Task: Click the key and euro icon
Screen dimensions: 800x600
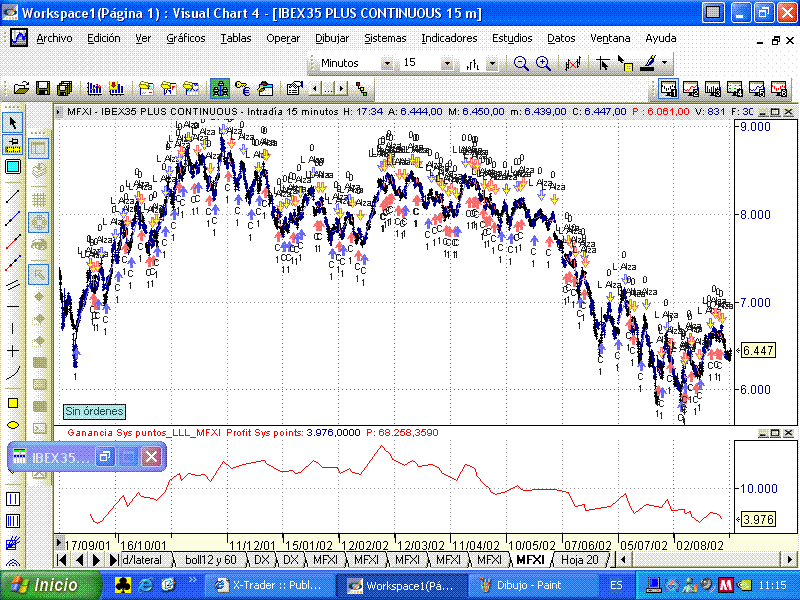Action: 242,89
